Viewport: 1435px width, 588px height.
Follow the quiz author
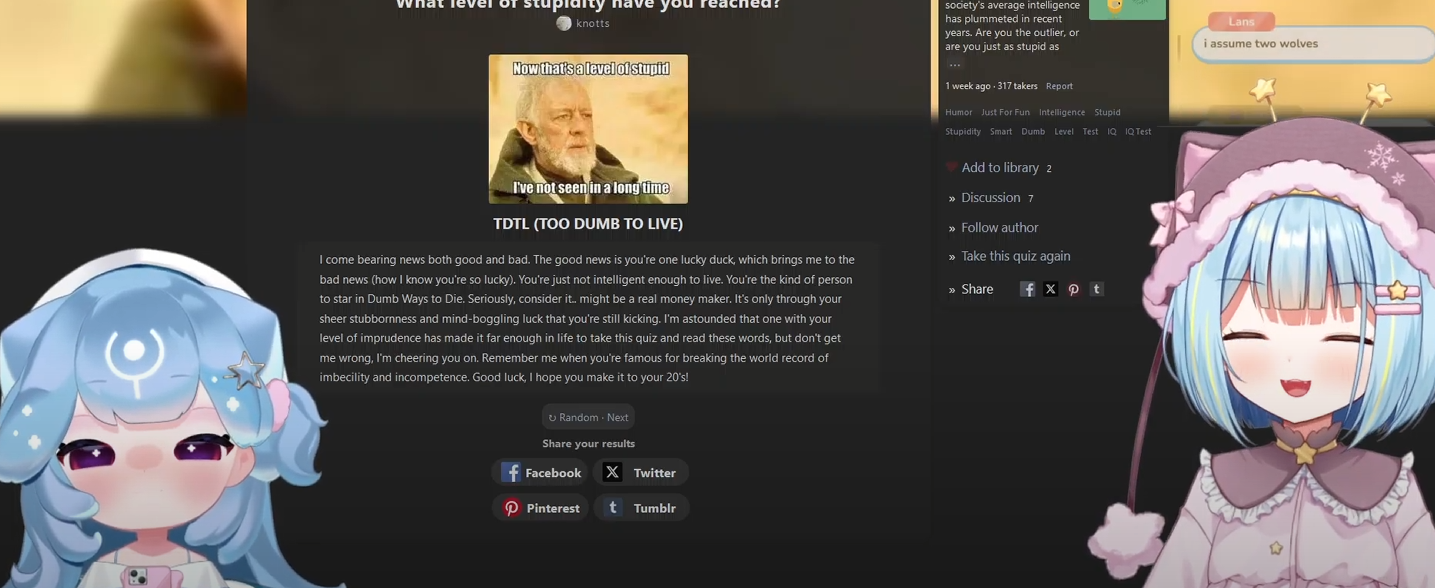(999, 228)
